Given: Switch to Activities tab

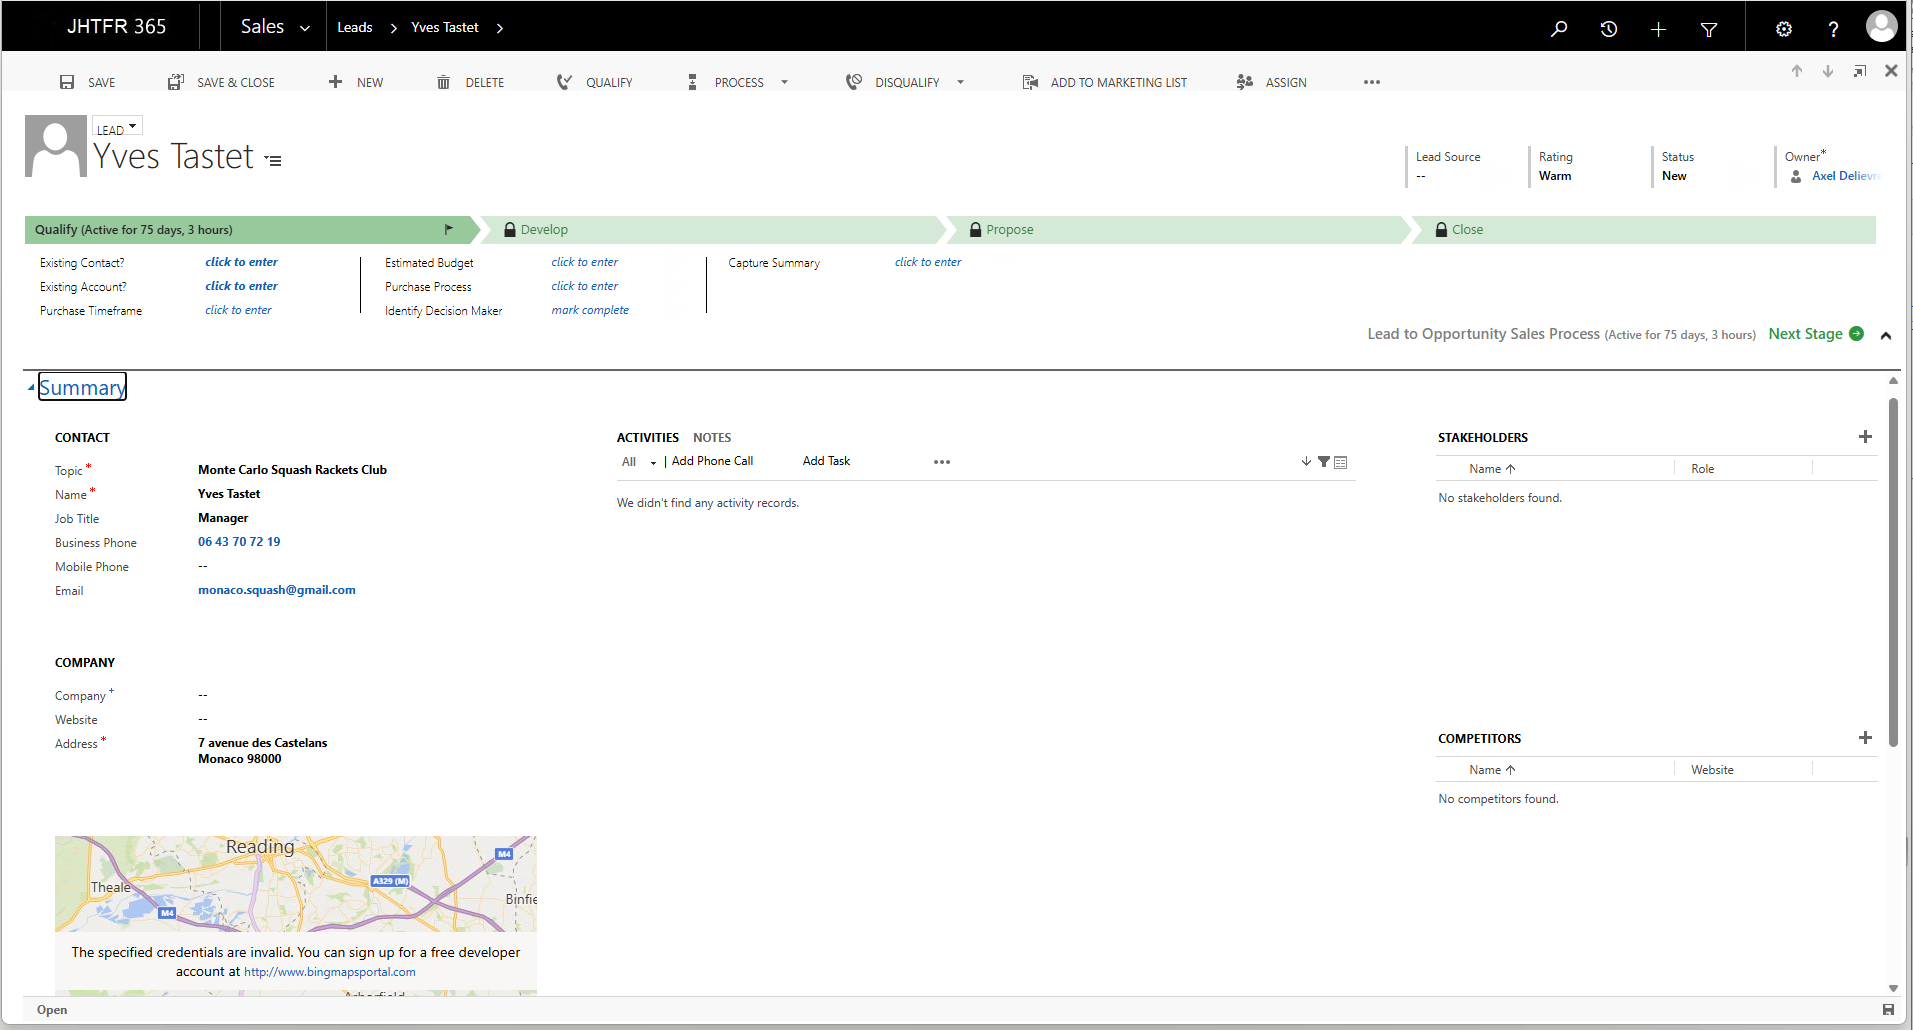Looking at the screenshot, I should pos(647,438).
